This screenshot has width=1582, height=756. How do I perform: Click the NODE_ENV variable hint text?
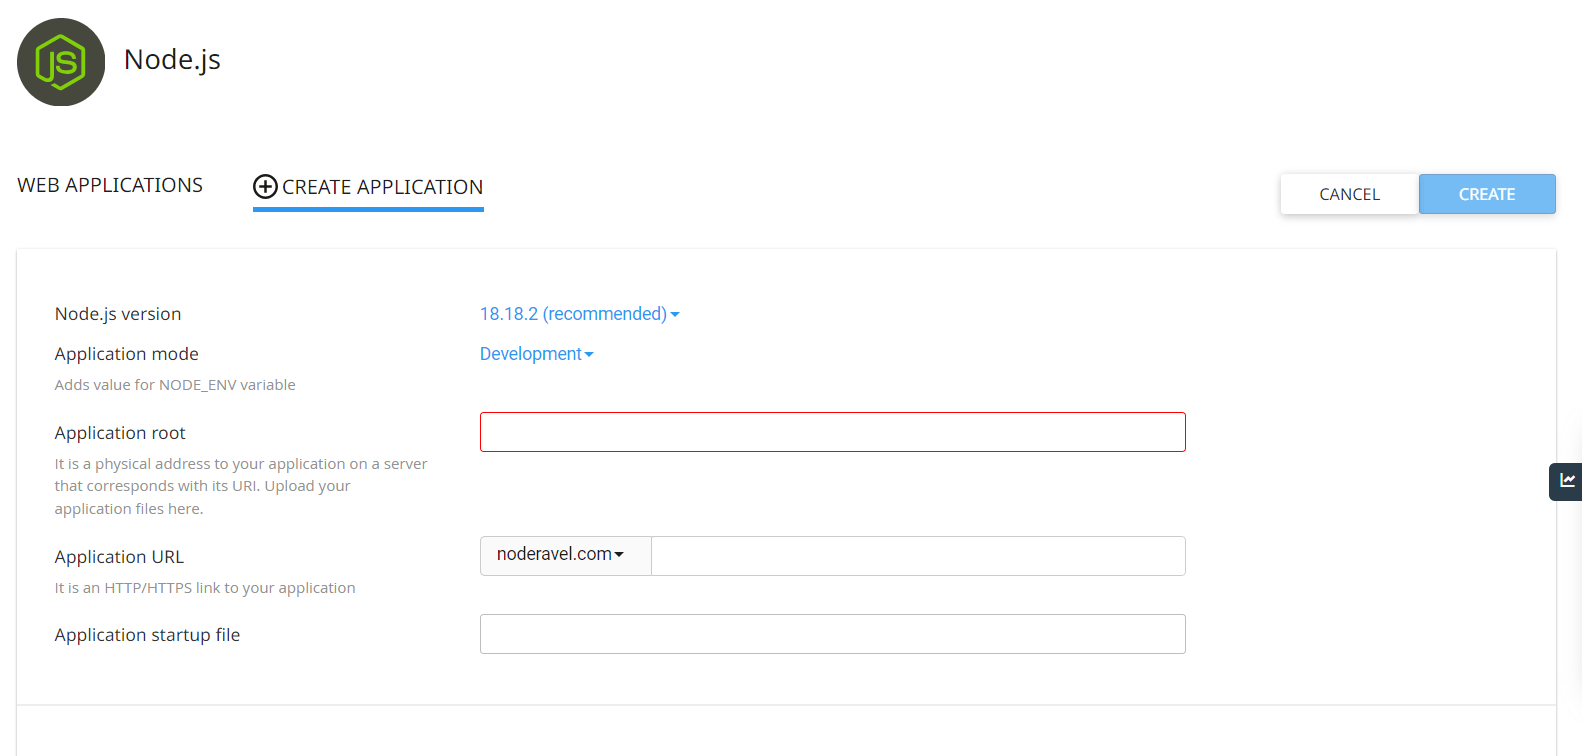175,385
